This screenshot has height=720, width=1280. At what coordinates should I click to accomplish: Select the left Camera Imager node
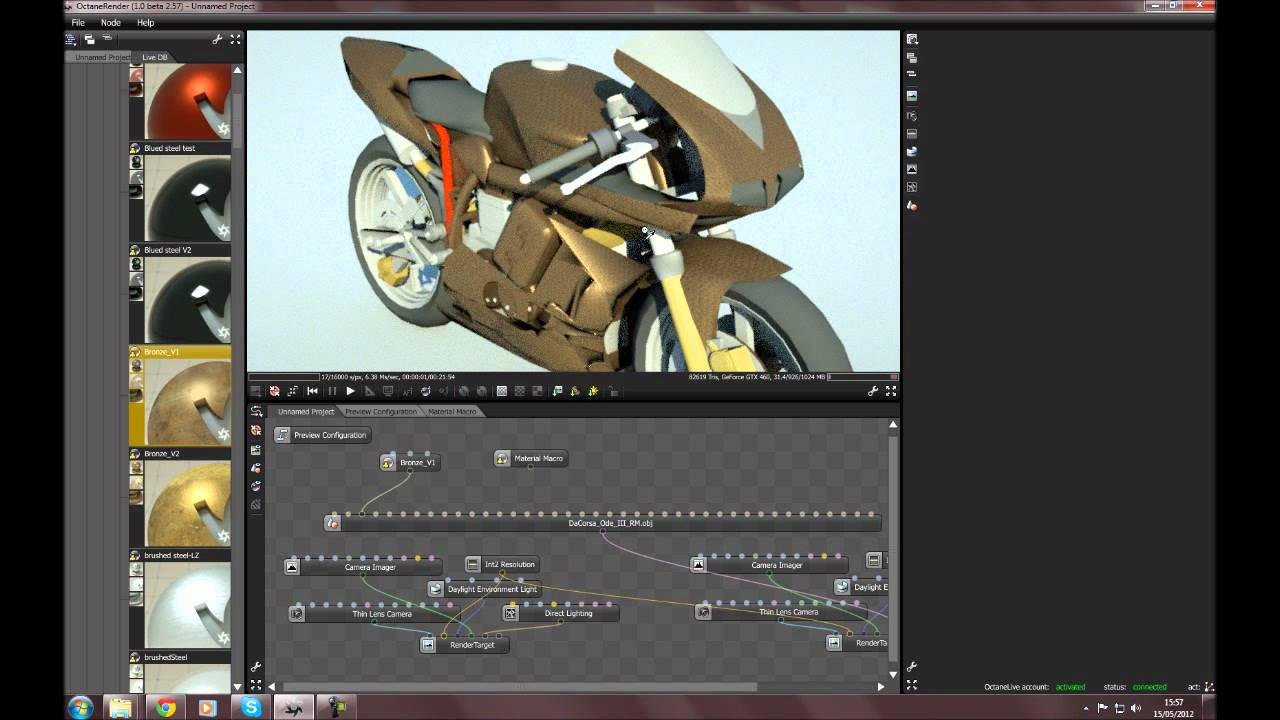[x=363, y=567]
